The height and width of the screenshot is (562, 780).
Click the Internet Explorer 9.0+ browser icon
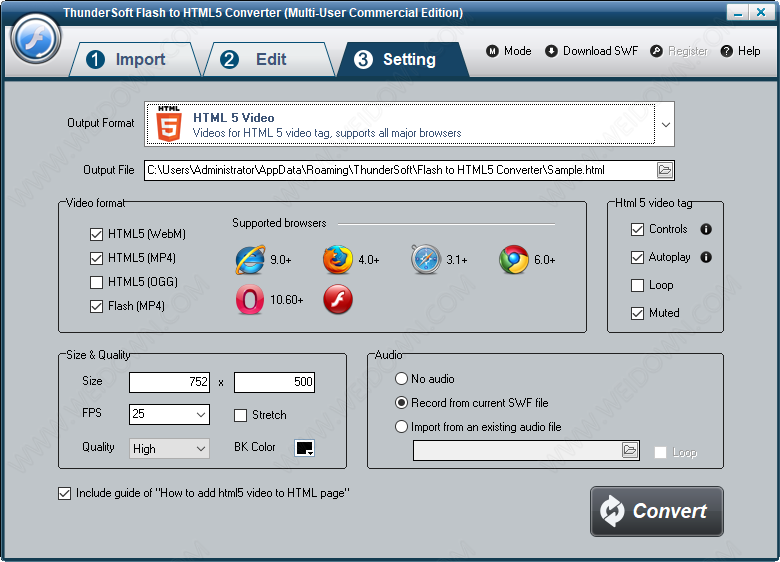(x=250, y=260)
